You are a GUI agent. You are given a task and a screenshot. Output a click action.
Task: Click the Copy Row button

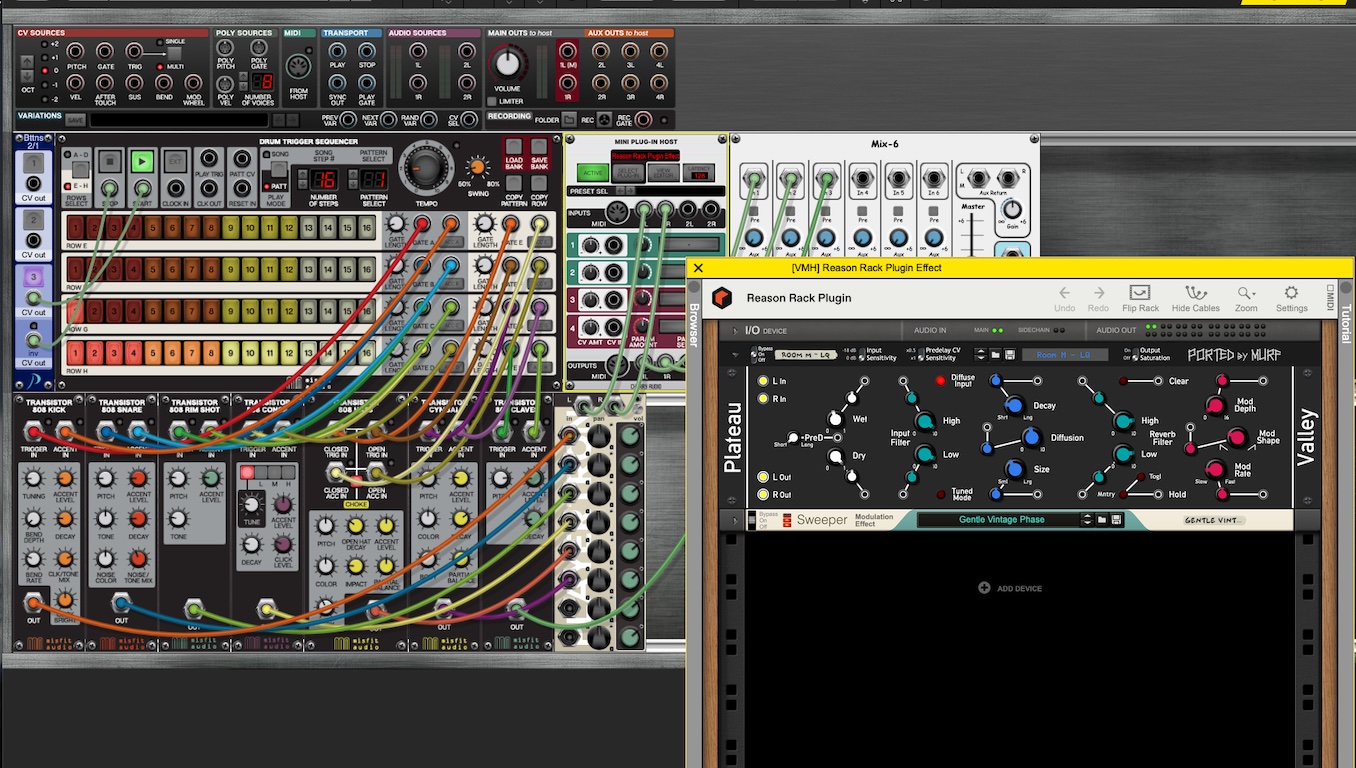click(539, 183)
